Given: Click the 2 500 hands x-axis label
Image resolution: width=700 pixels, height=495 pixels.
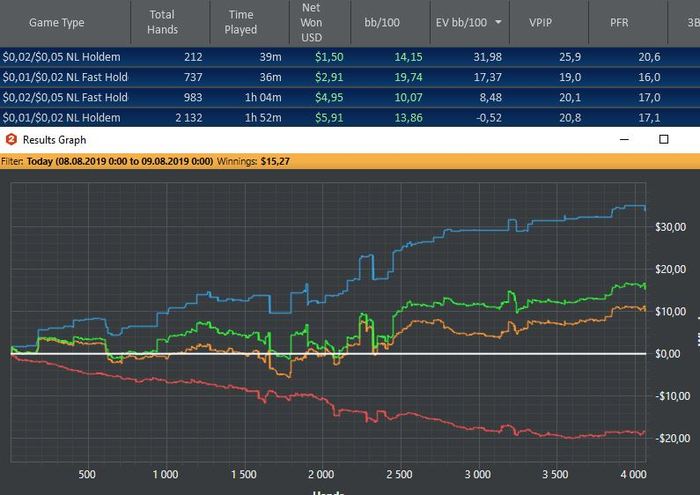Looking at the screenshot, I should point(399,474).
